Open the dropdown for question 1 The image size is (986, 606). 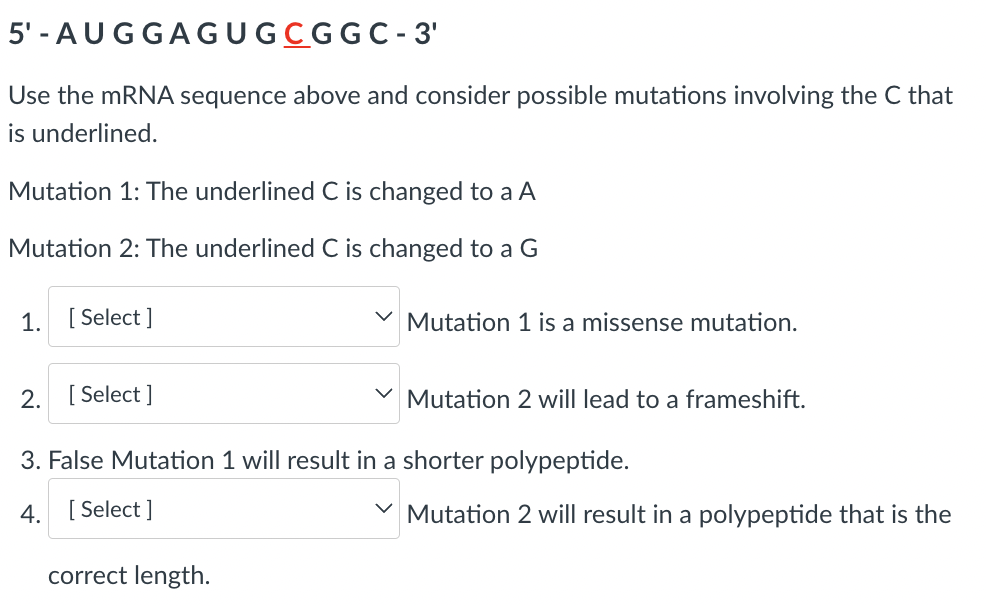(x=223, y=316)
